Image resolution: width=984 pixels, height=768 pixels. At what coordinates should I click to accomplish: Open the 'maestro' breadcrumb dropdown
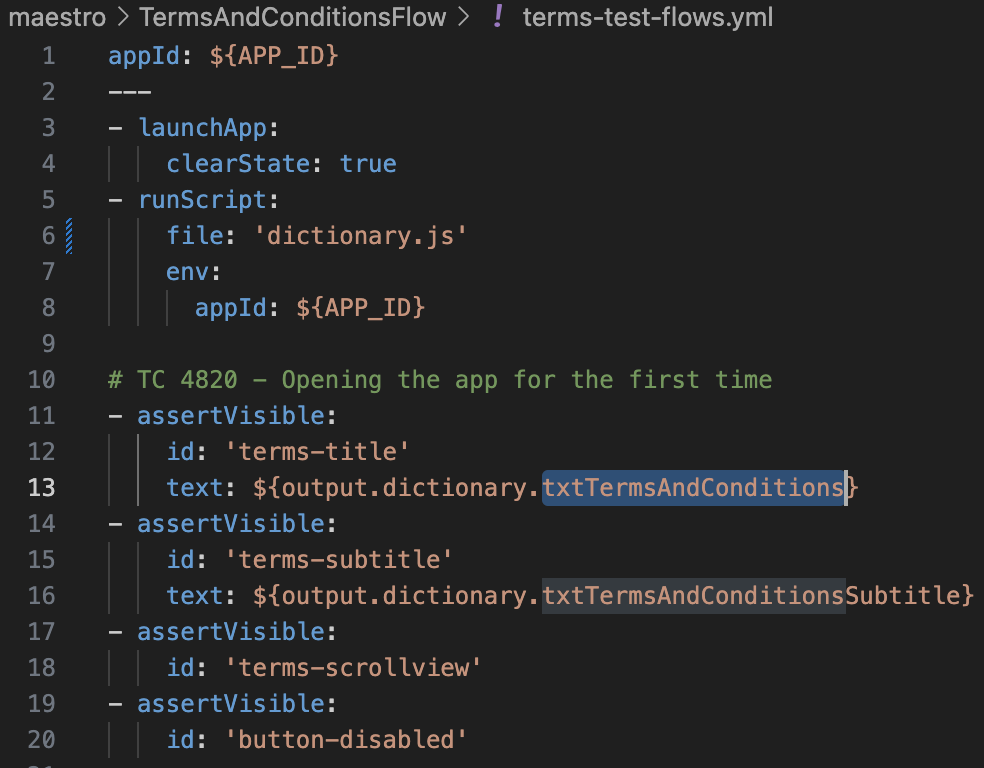(x=57, y=17)
